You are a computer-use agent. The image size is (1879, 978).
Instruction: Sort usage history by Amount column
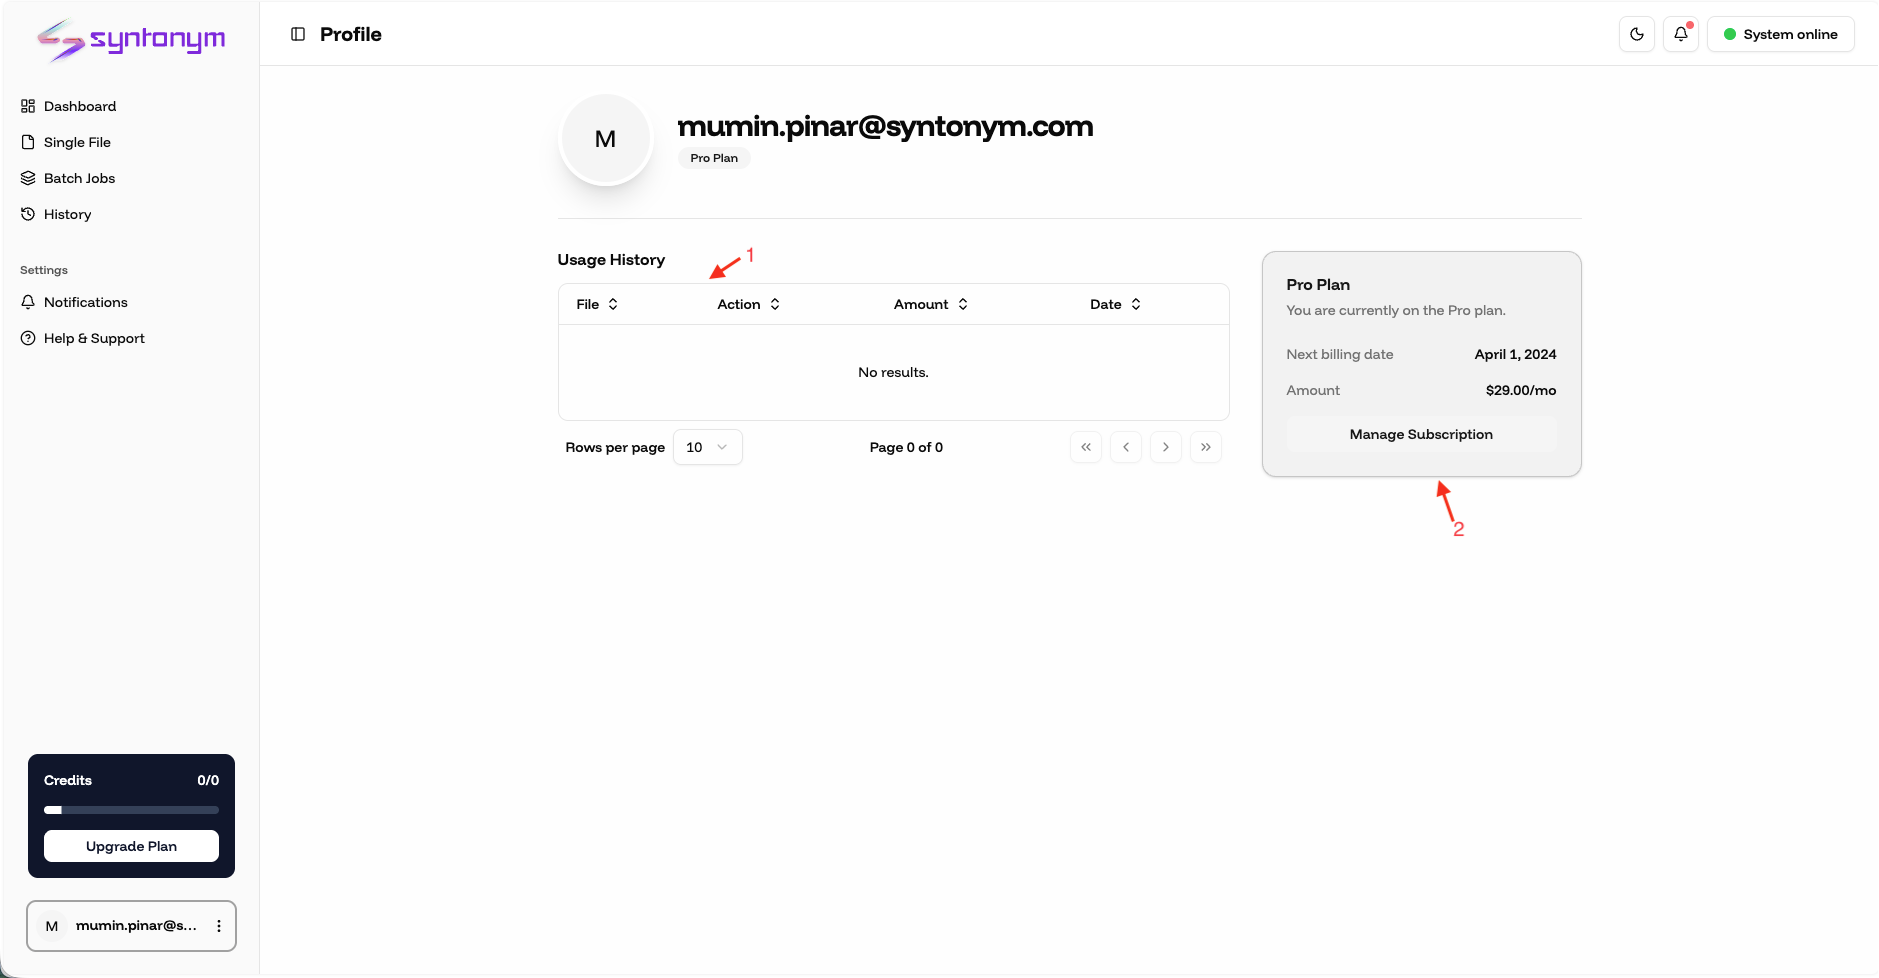(x=931, y=304)
